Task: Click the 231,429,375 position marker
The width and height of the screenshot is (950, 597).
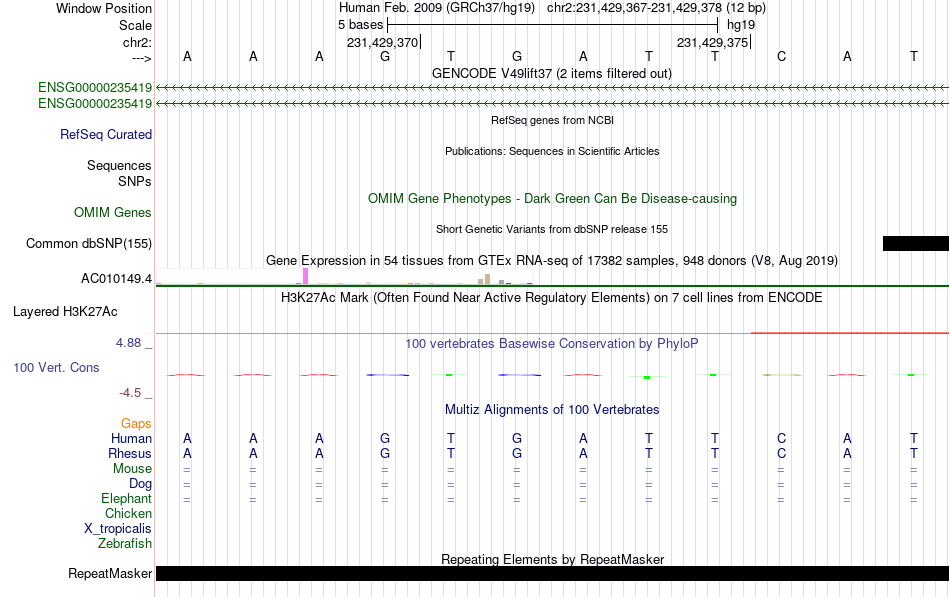Action: 713,42
